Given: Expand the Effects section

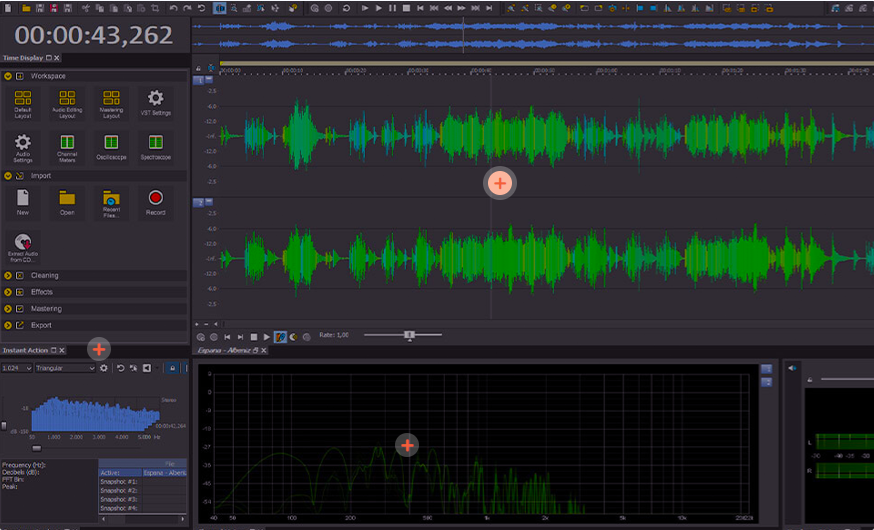Looking at the screenshot, I should pyautogui.click(x=8, y=292).
